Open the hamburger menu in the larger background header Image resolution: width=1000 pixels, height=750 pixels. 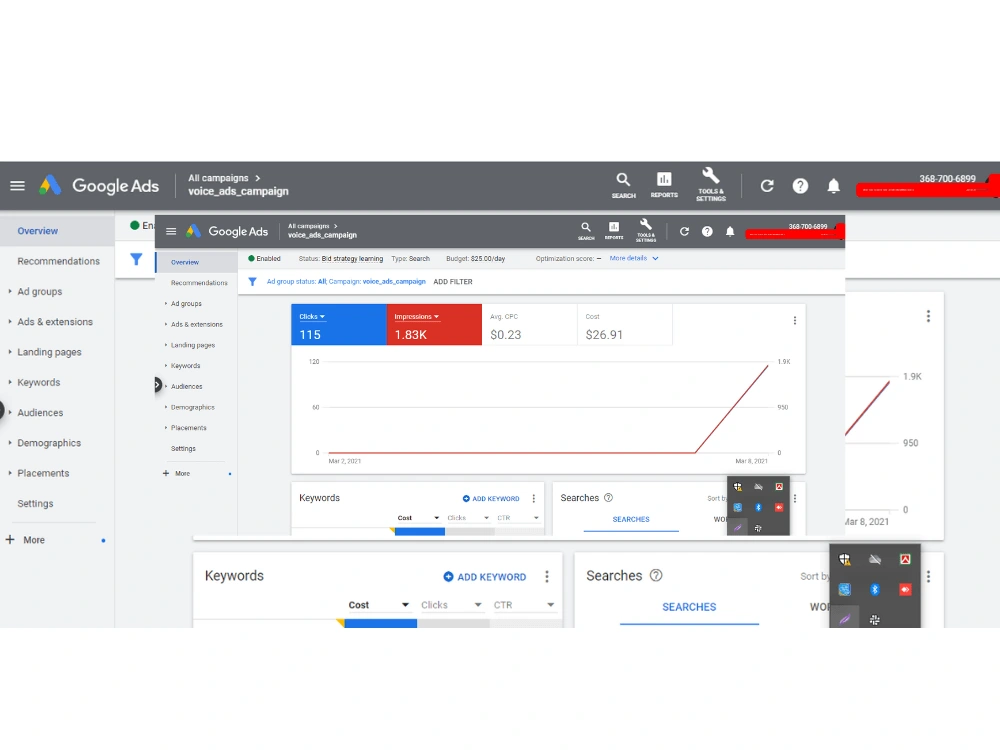(x=17, y=186)
